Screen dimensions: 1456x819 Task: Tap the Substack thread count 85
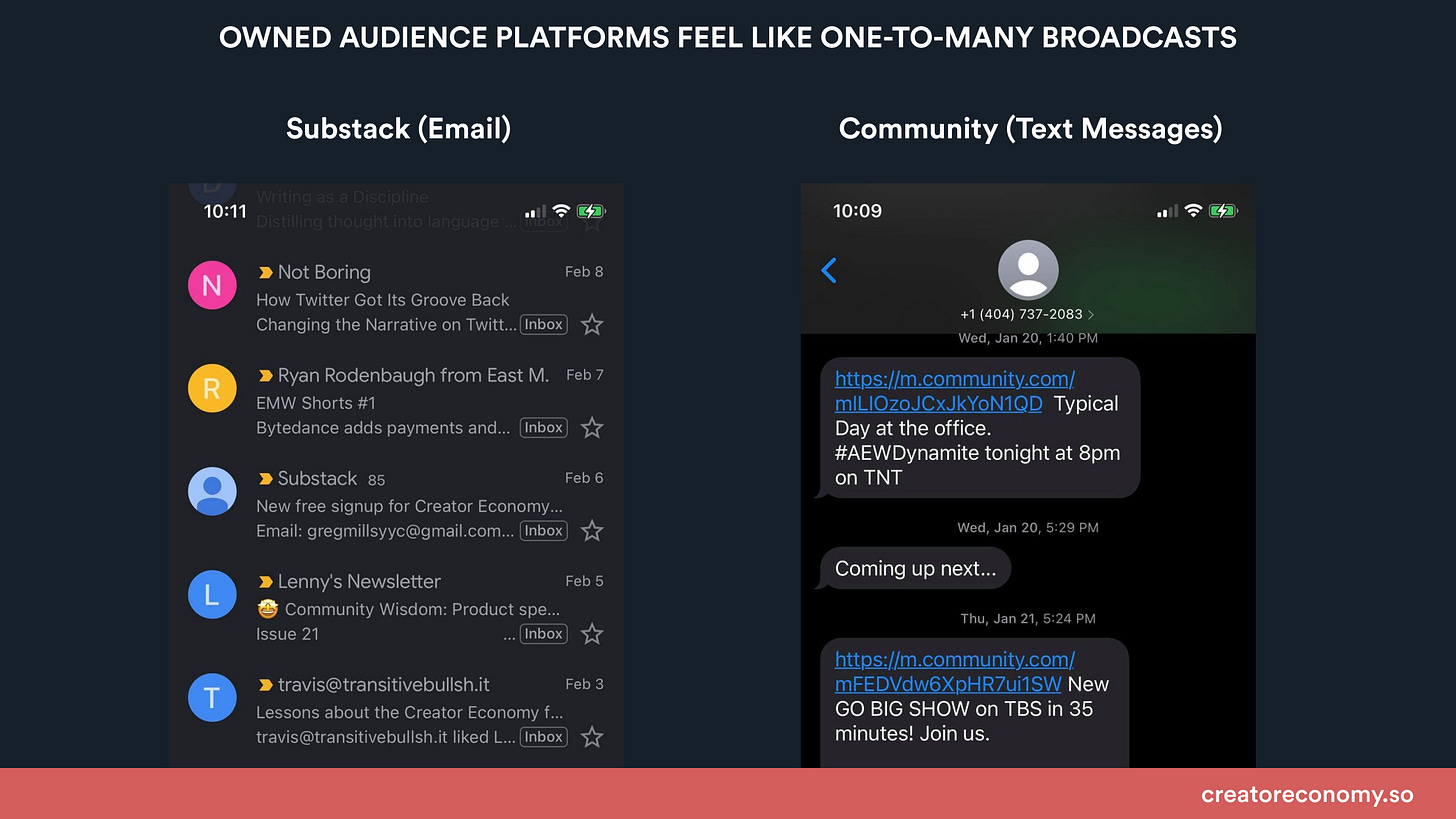click(376, 480)
